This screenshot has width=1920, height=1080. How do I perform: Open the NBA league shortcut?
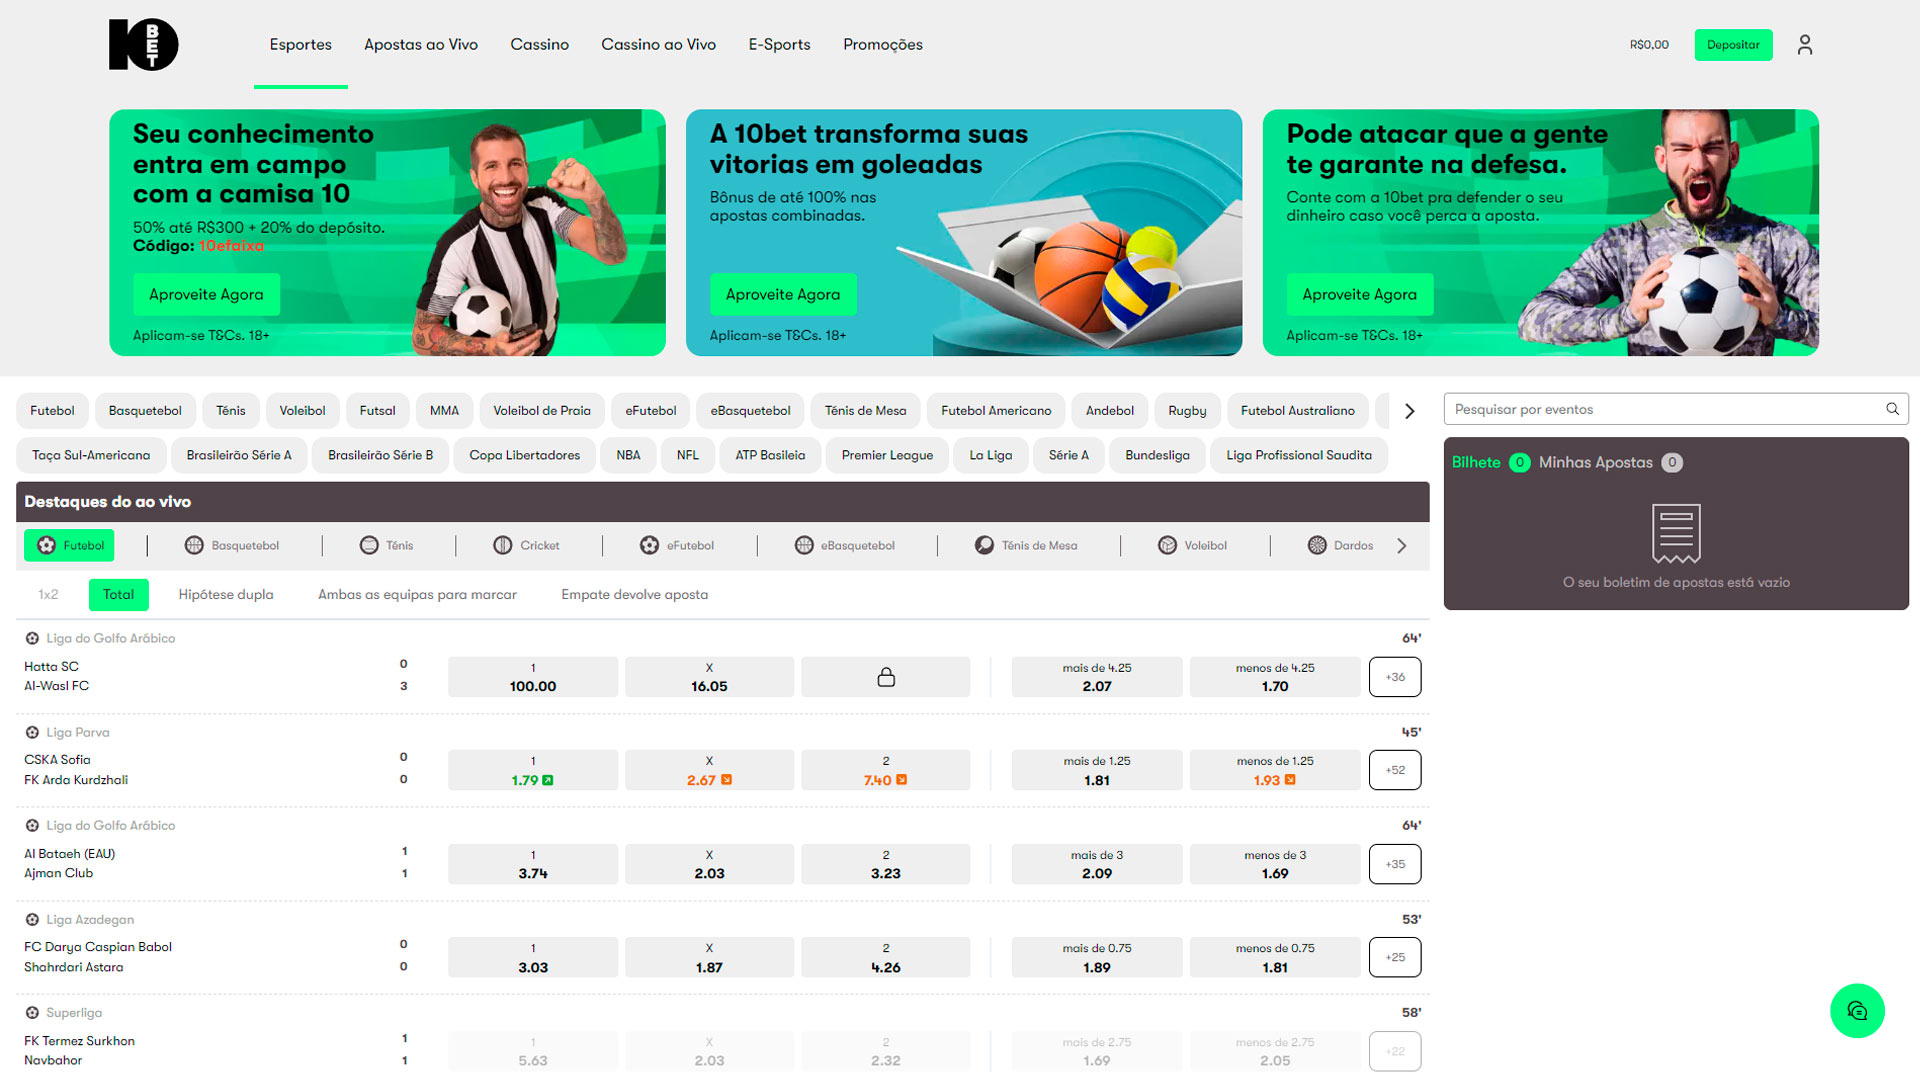(x=628, y=455)
